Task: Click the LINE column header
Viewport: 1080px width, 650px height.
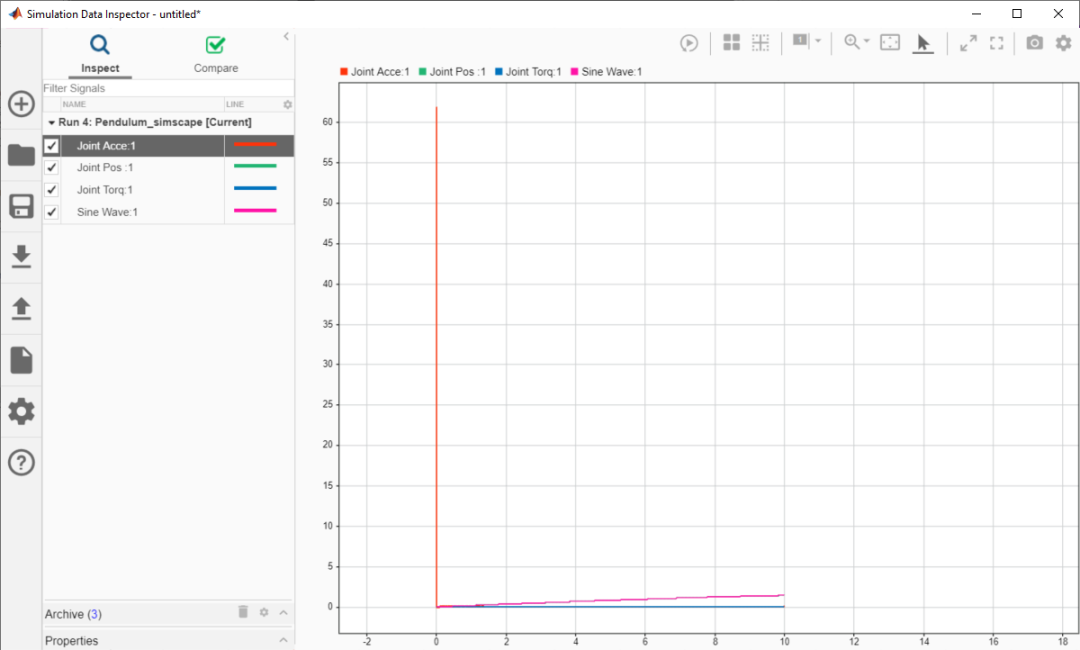Action: click(x=235, y=105)
